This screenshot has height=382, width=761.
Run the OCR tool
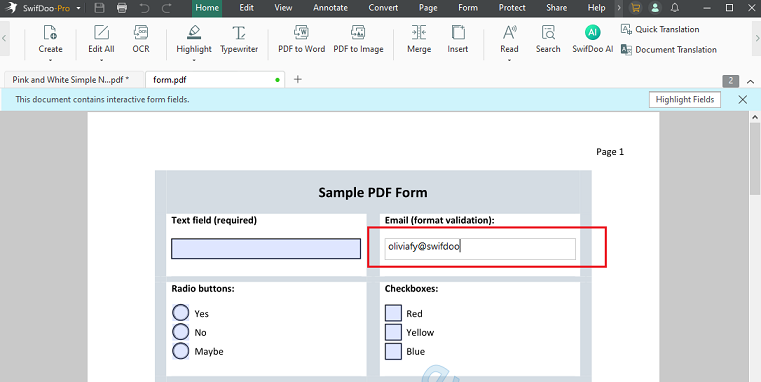tap(141, 39)
